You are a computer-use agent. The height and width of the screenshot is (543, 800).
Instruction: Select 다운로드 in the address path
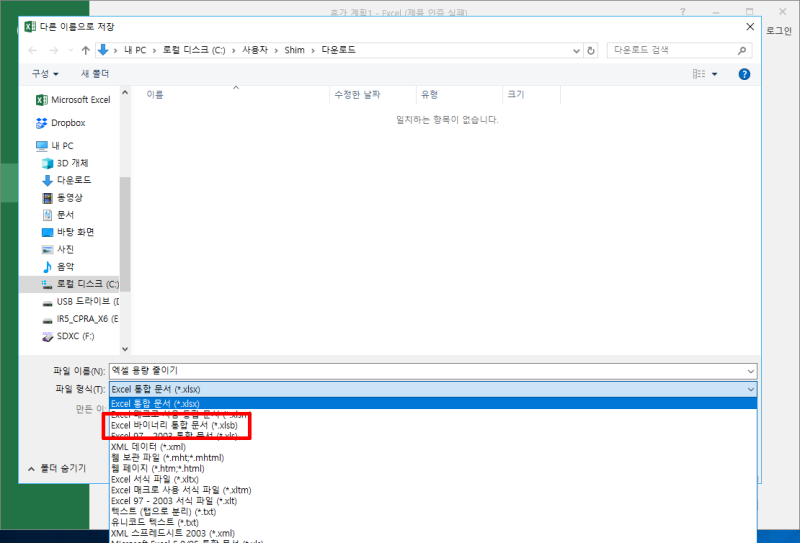click(338, 50)
